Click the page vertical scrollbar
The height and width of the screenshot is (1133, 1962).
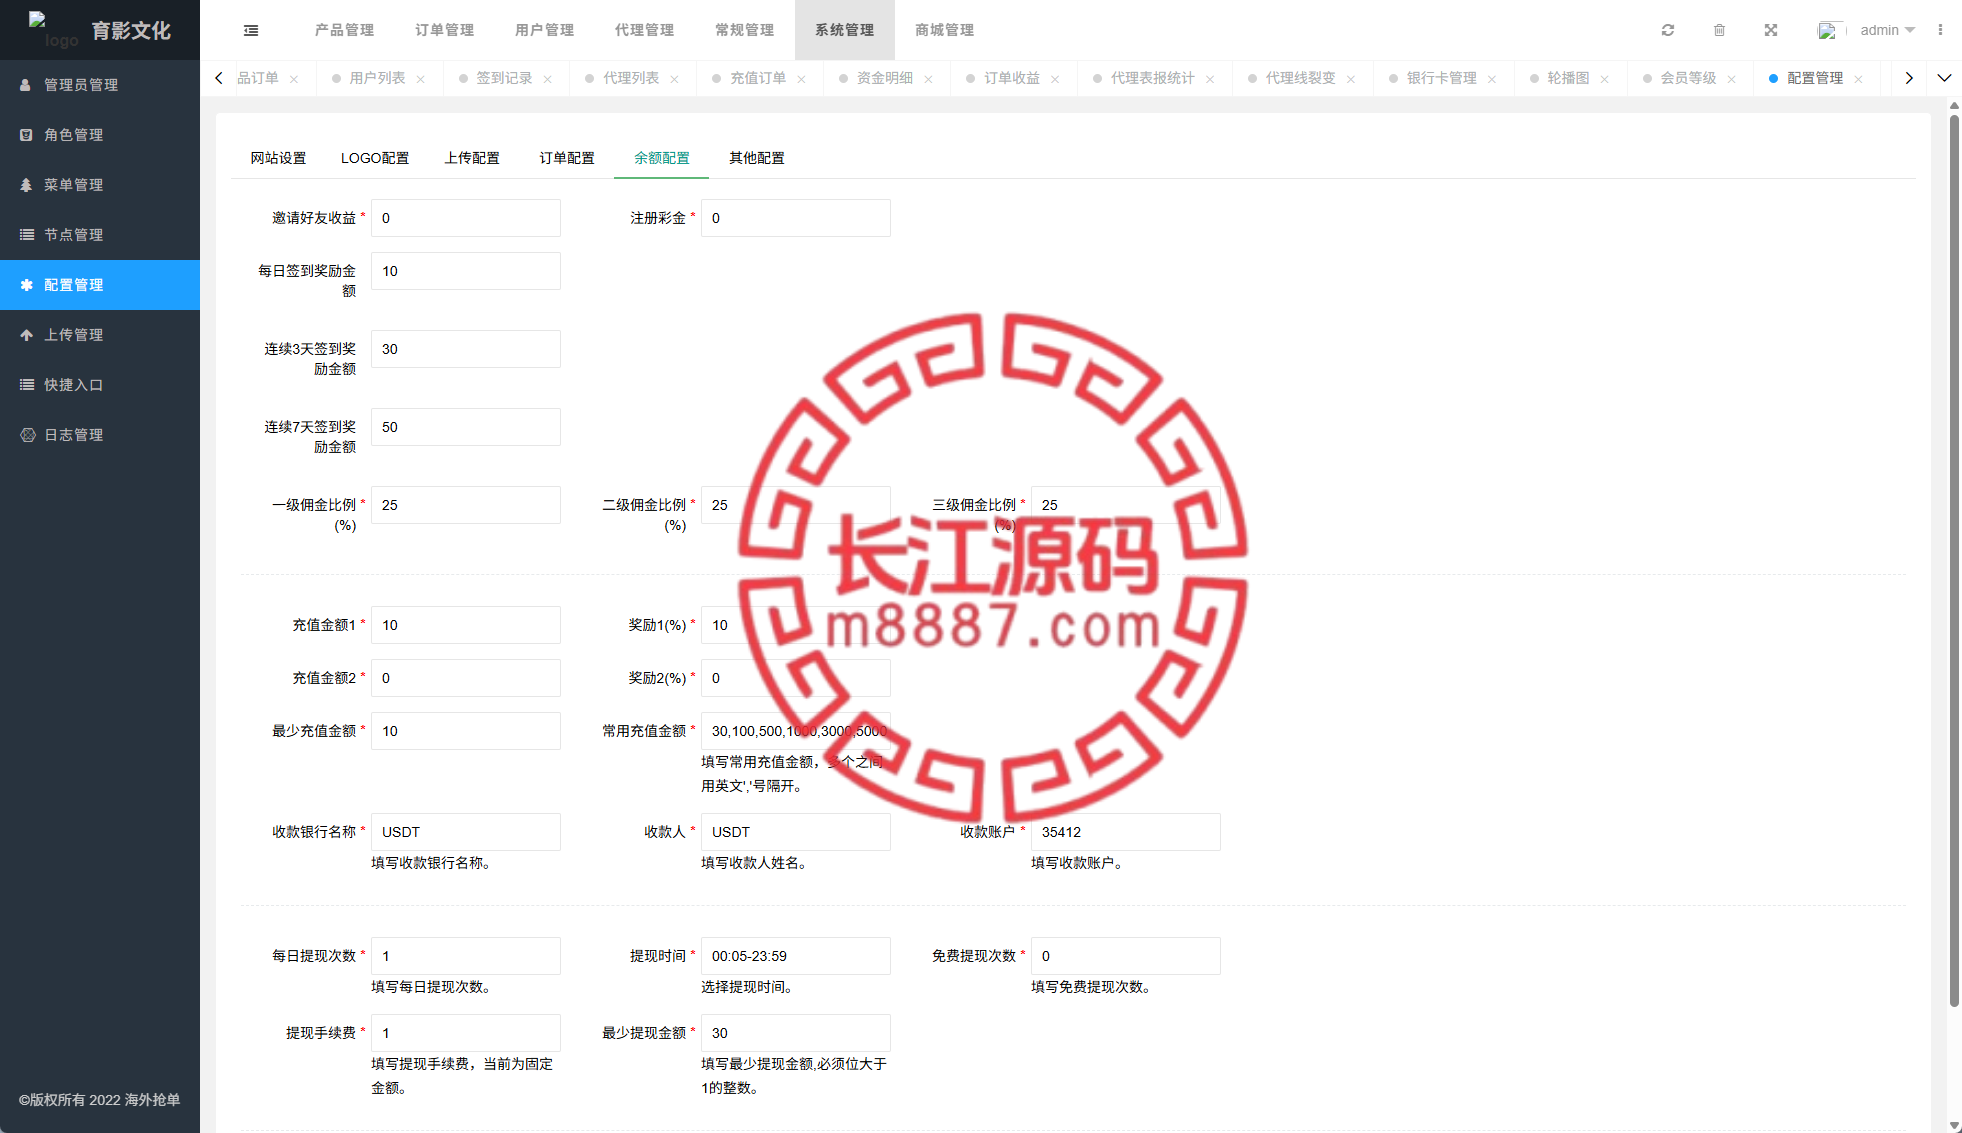[x=1954, y=560]
